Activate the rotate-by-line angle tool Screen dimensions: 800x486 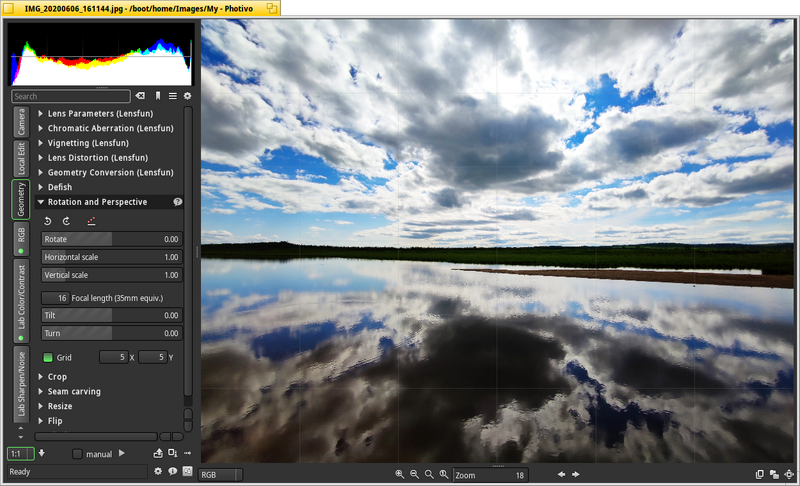click(x=91, y=221)
